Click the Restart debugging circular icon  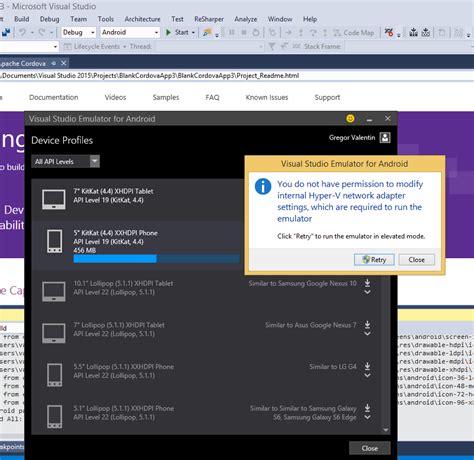pyautogui.click(x=256, y=32)
